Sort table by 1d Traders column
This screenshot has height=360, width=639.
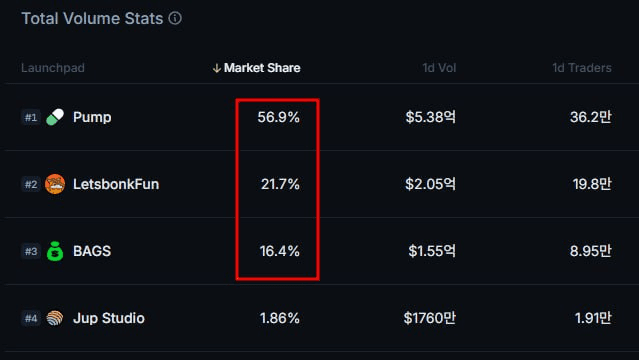(582, 68)
